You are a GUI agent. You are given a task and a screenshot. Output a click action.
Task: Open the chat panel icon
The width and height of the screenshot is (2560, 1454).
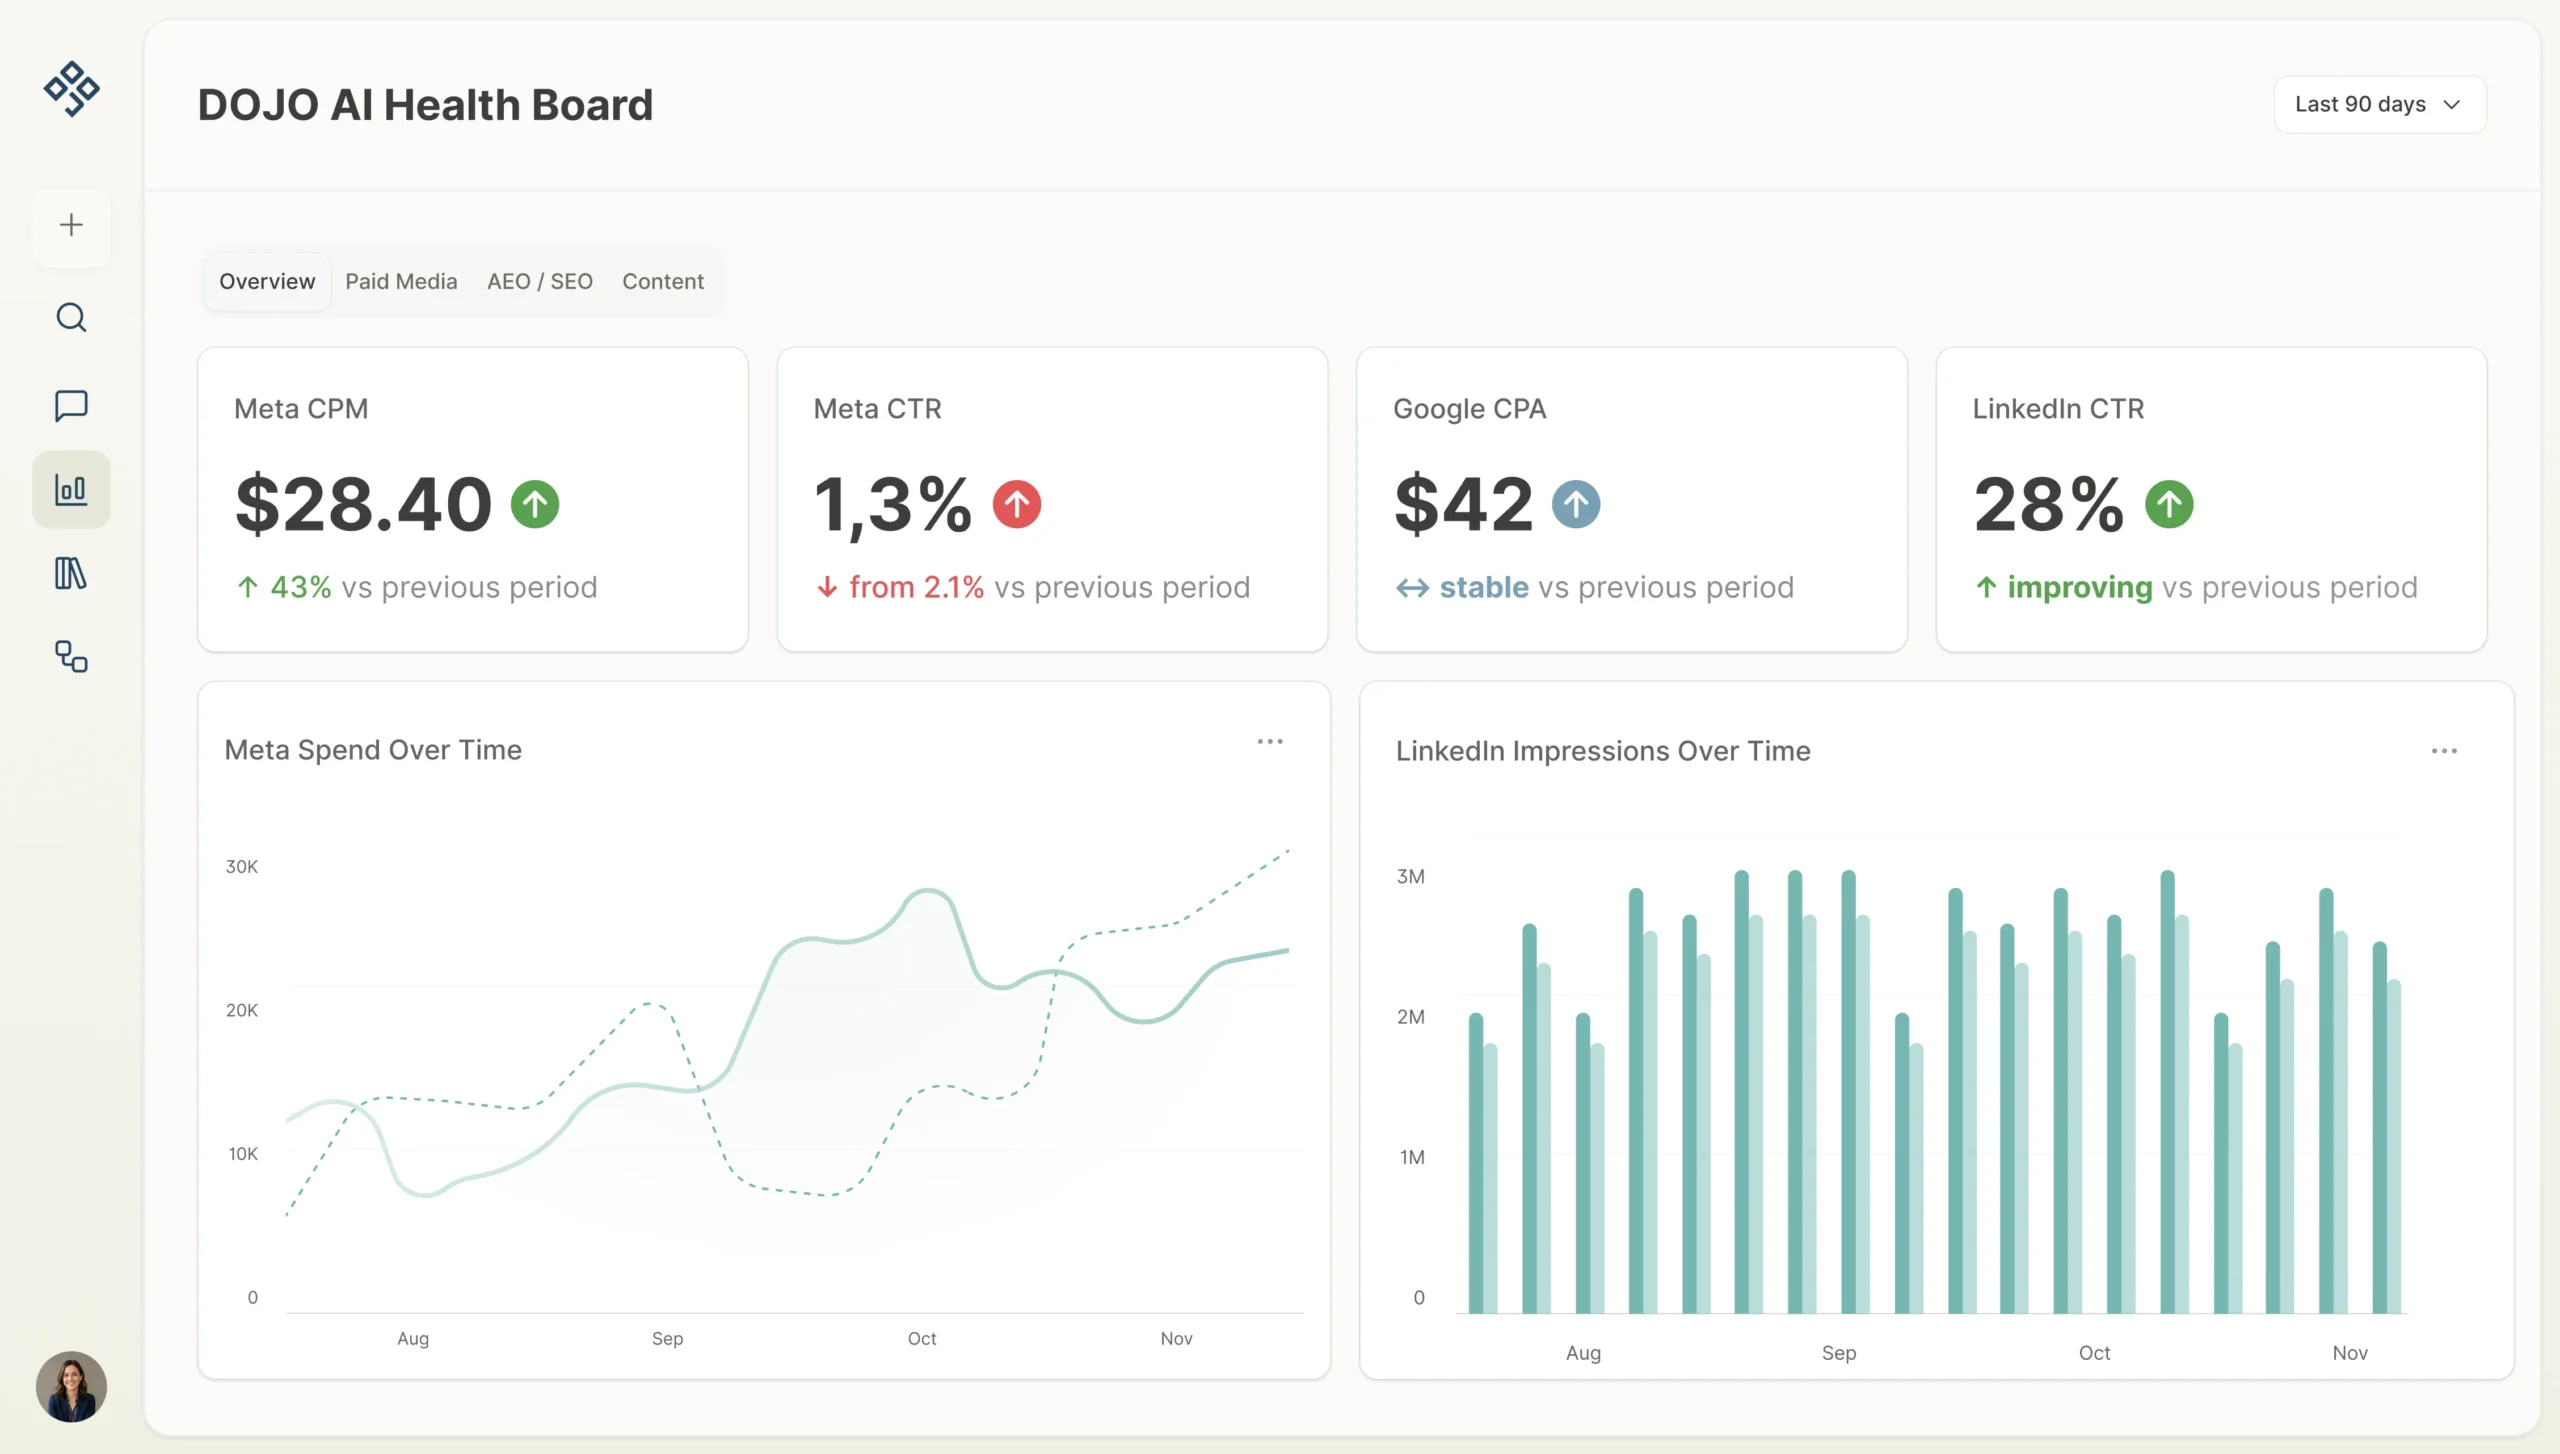(70, 406)
